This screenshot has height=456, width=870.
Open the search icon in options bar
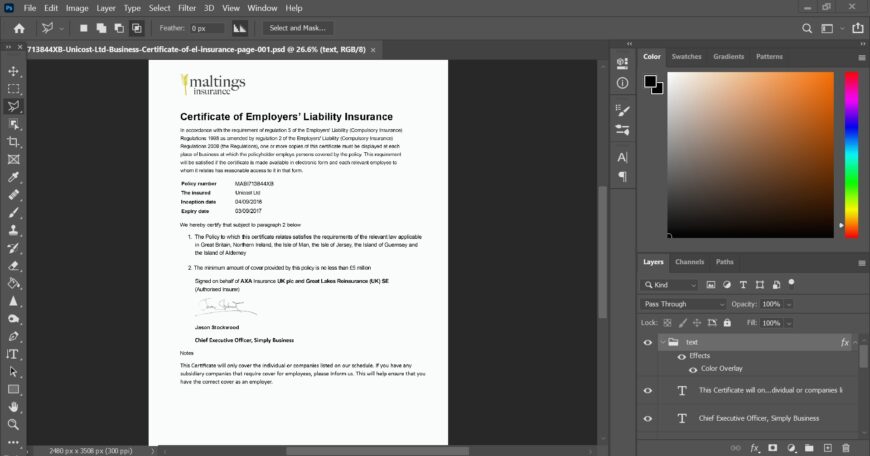tap(807, 28)
